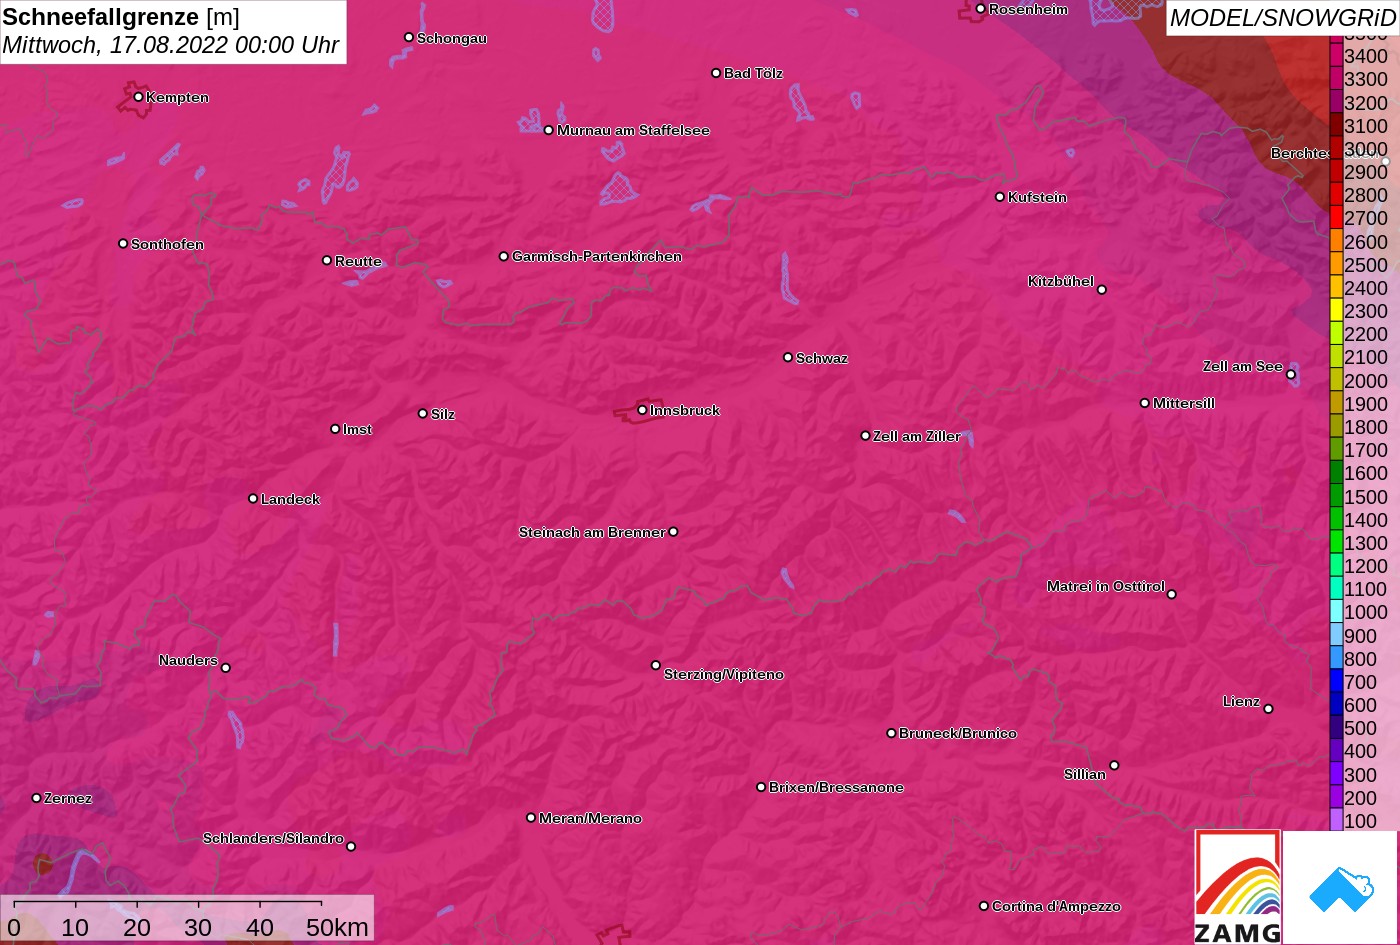Click the Zell am See label
The width and height of the screenshot is (1400, 945).
coord(1242,366)
